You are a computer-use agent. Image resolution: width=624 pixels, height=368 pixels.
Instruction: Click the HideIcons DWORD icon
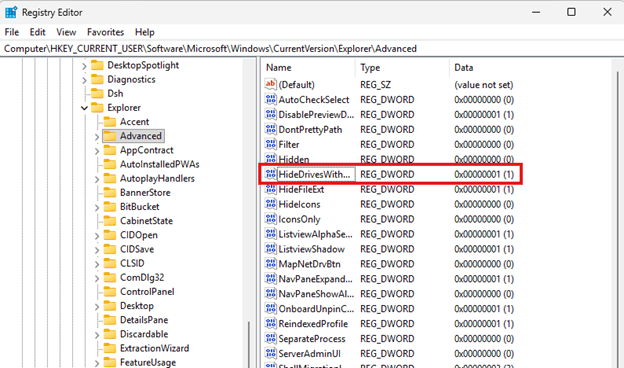point(271,204)
